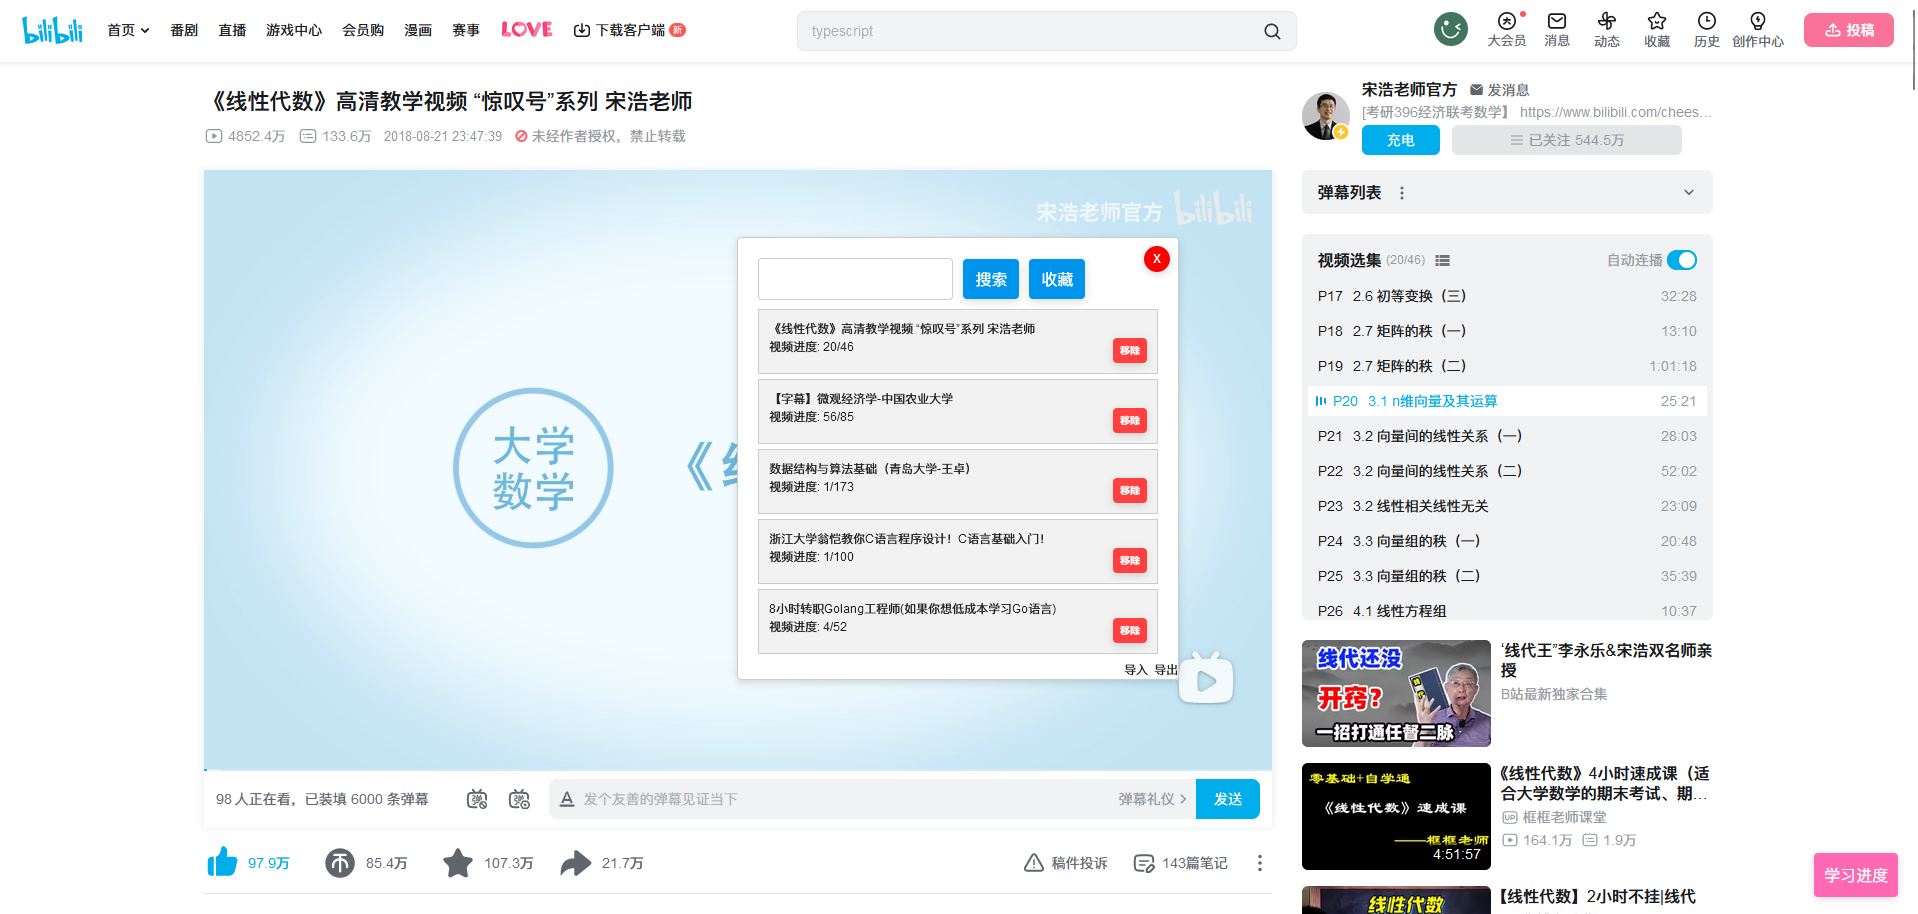This screenshot has width=1918, height=914.
Task: Close the progress popup with red X
Action: 1157,259
